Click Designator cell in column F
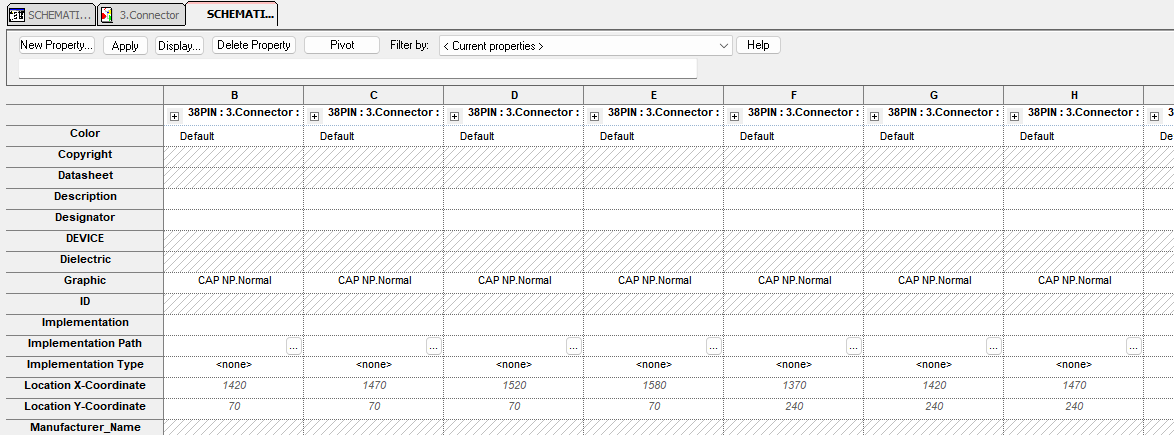The width and height of the screenshot is (1174, 435). (794, 219)
